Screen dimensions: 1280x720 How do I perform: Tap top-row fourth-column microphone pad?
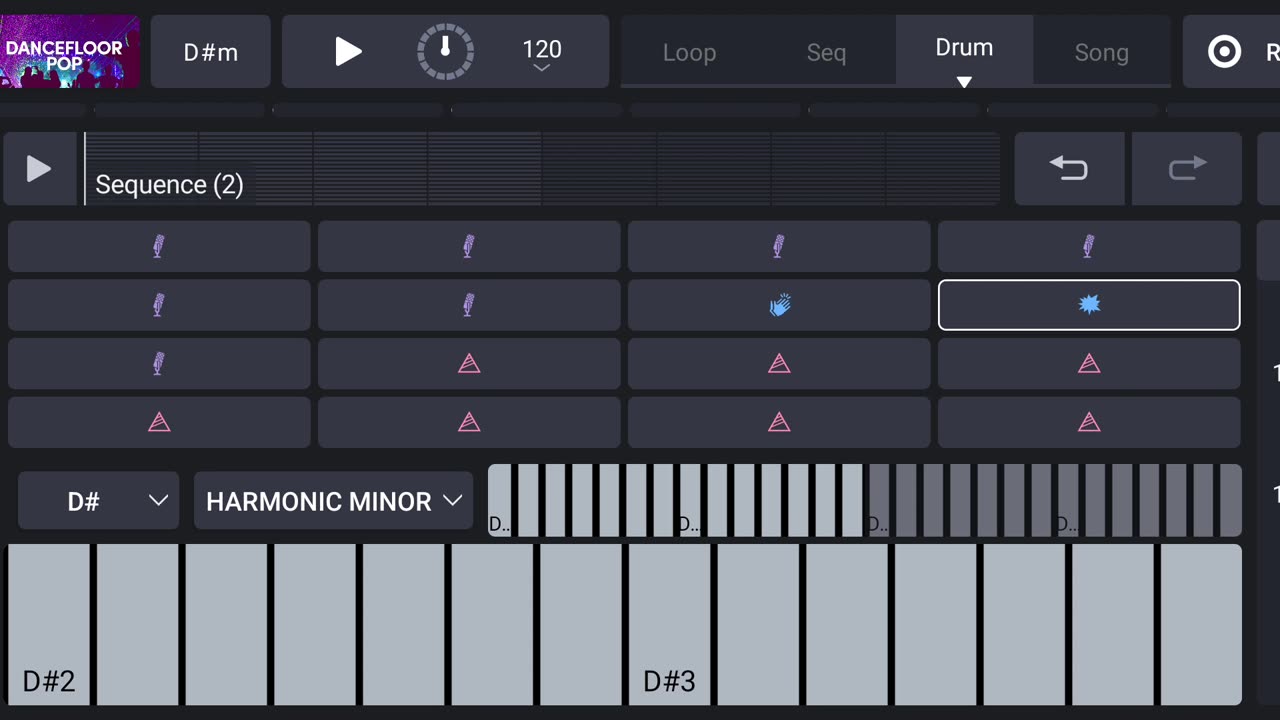1089,246
